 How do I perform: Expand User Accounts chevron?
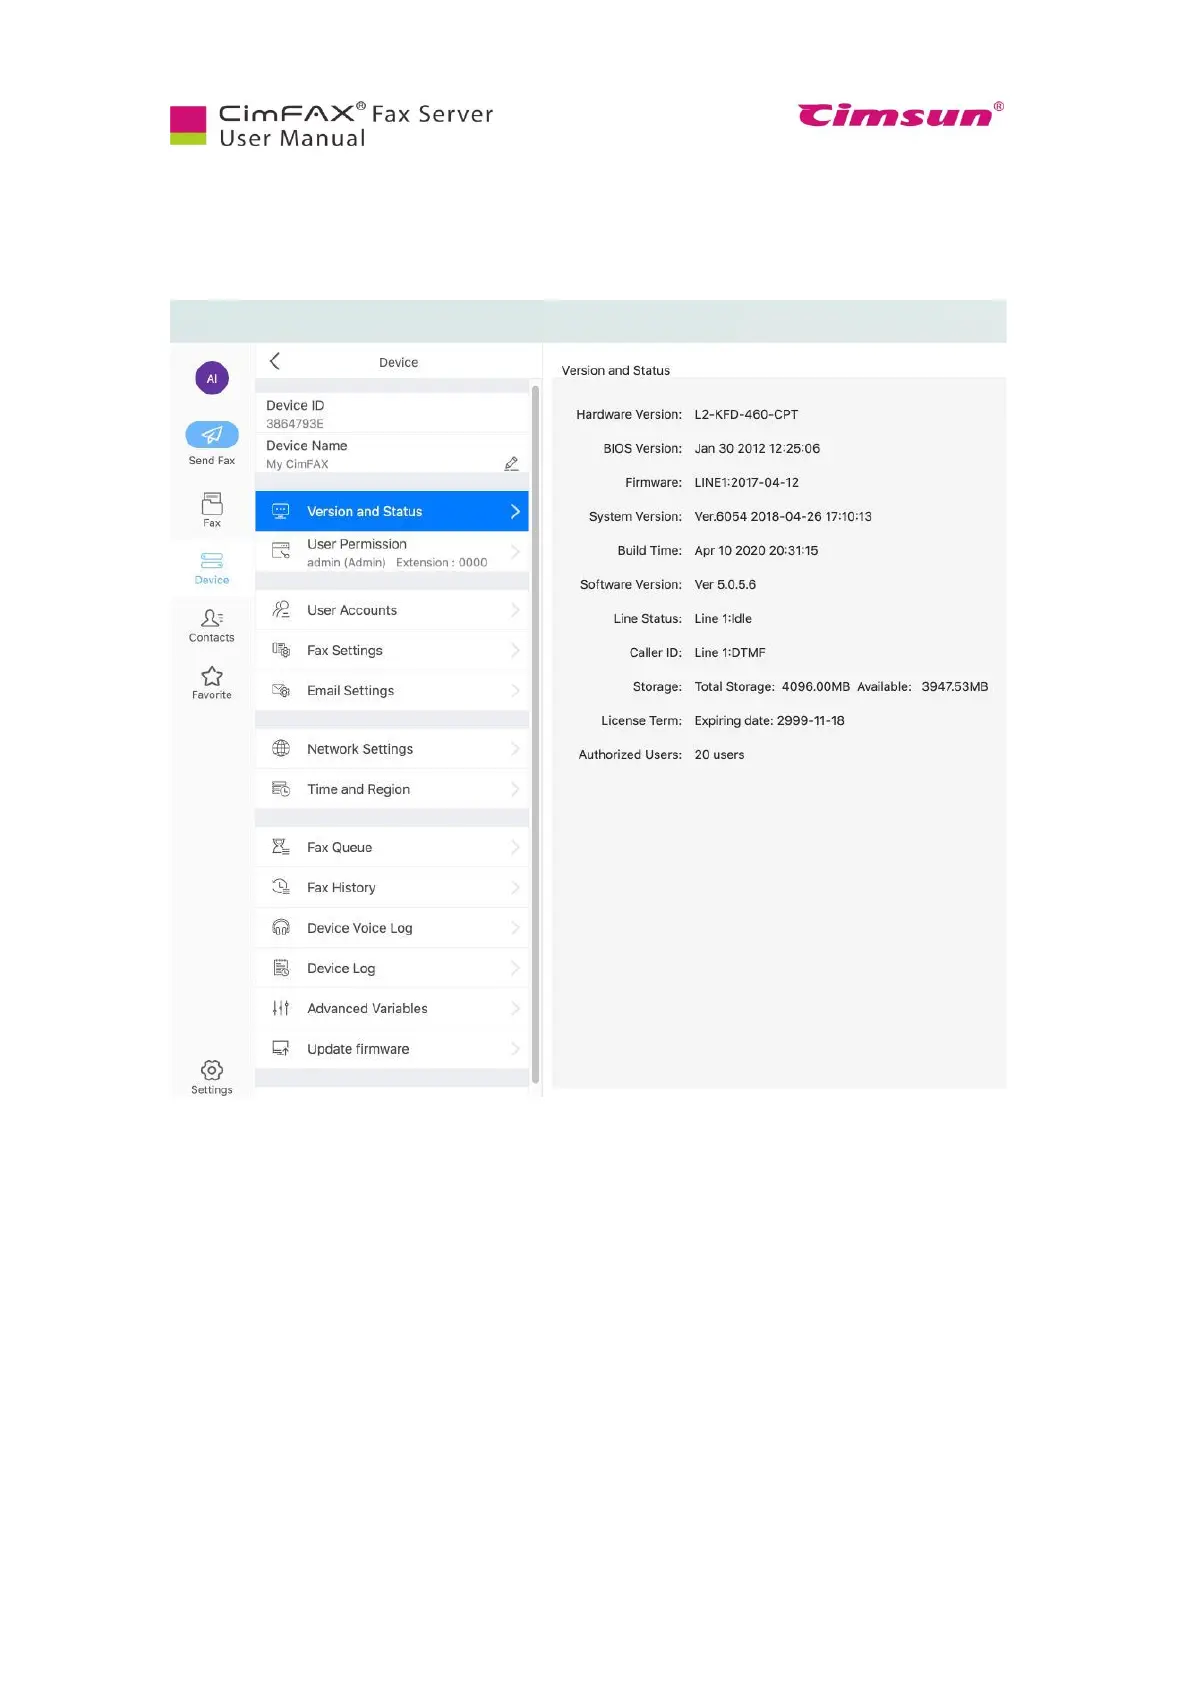coord(515,610)
